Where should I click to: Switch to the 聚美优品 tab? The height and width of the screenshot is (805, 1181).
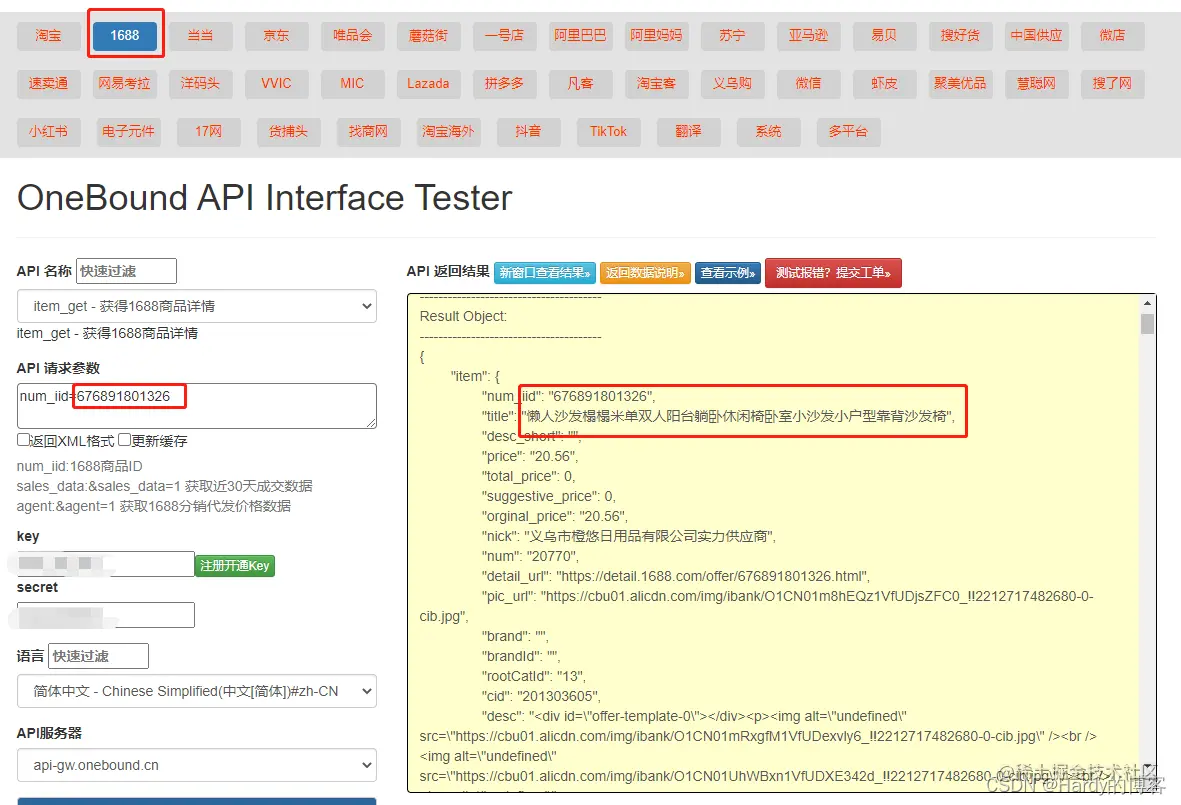pos(960,84)
